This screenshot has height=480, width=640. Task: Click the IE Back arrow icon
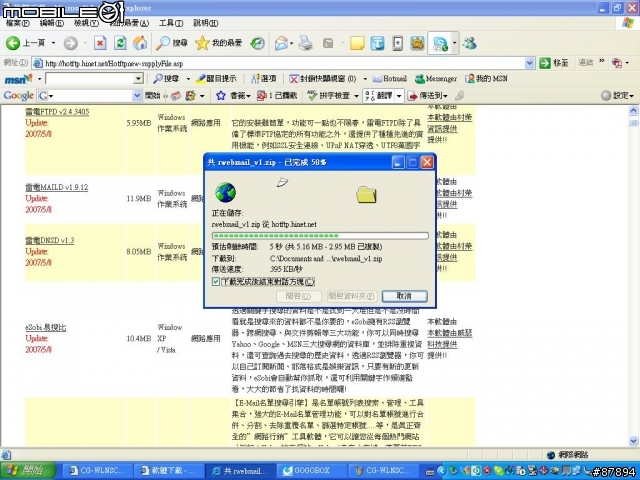click(x=13, y=43)
